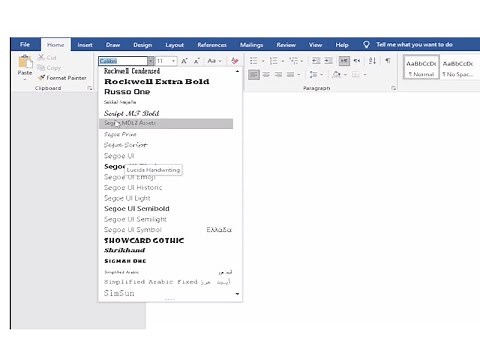Click the font list scroll-down arrow
The image size is (480, 360).
coord(237,294)
